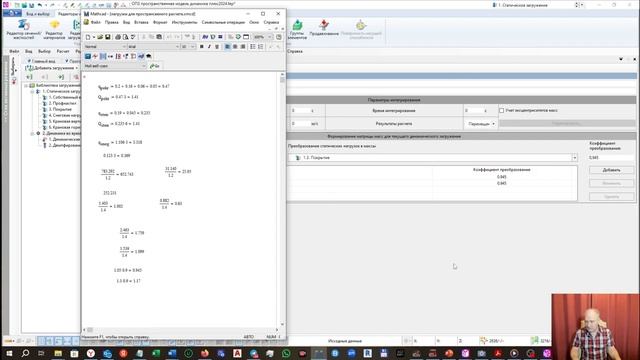Click the Mathcad horizontal scrollbar

pos(181,330)
